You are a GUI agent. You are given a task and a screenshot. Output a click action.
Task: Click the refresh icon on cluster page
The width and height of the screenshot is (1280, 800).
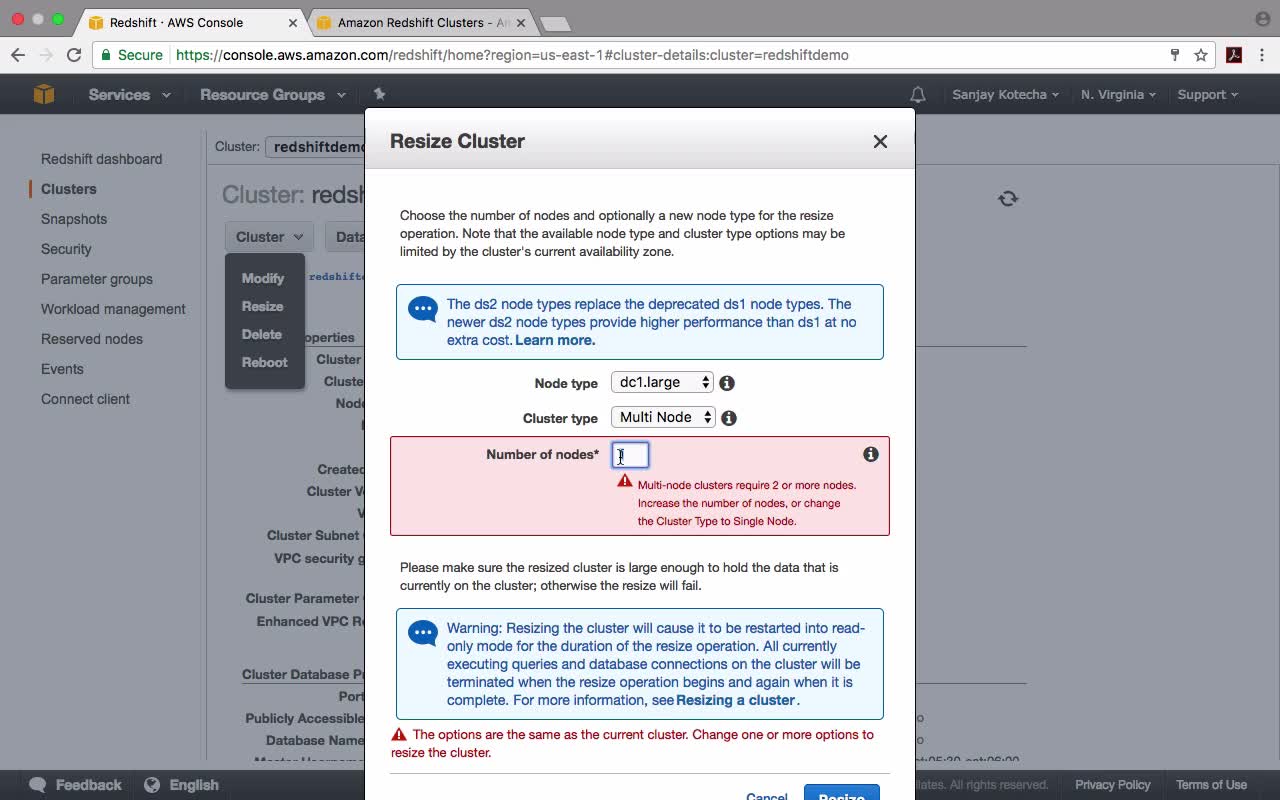[1008, 199]
